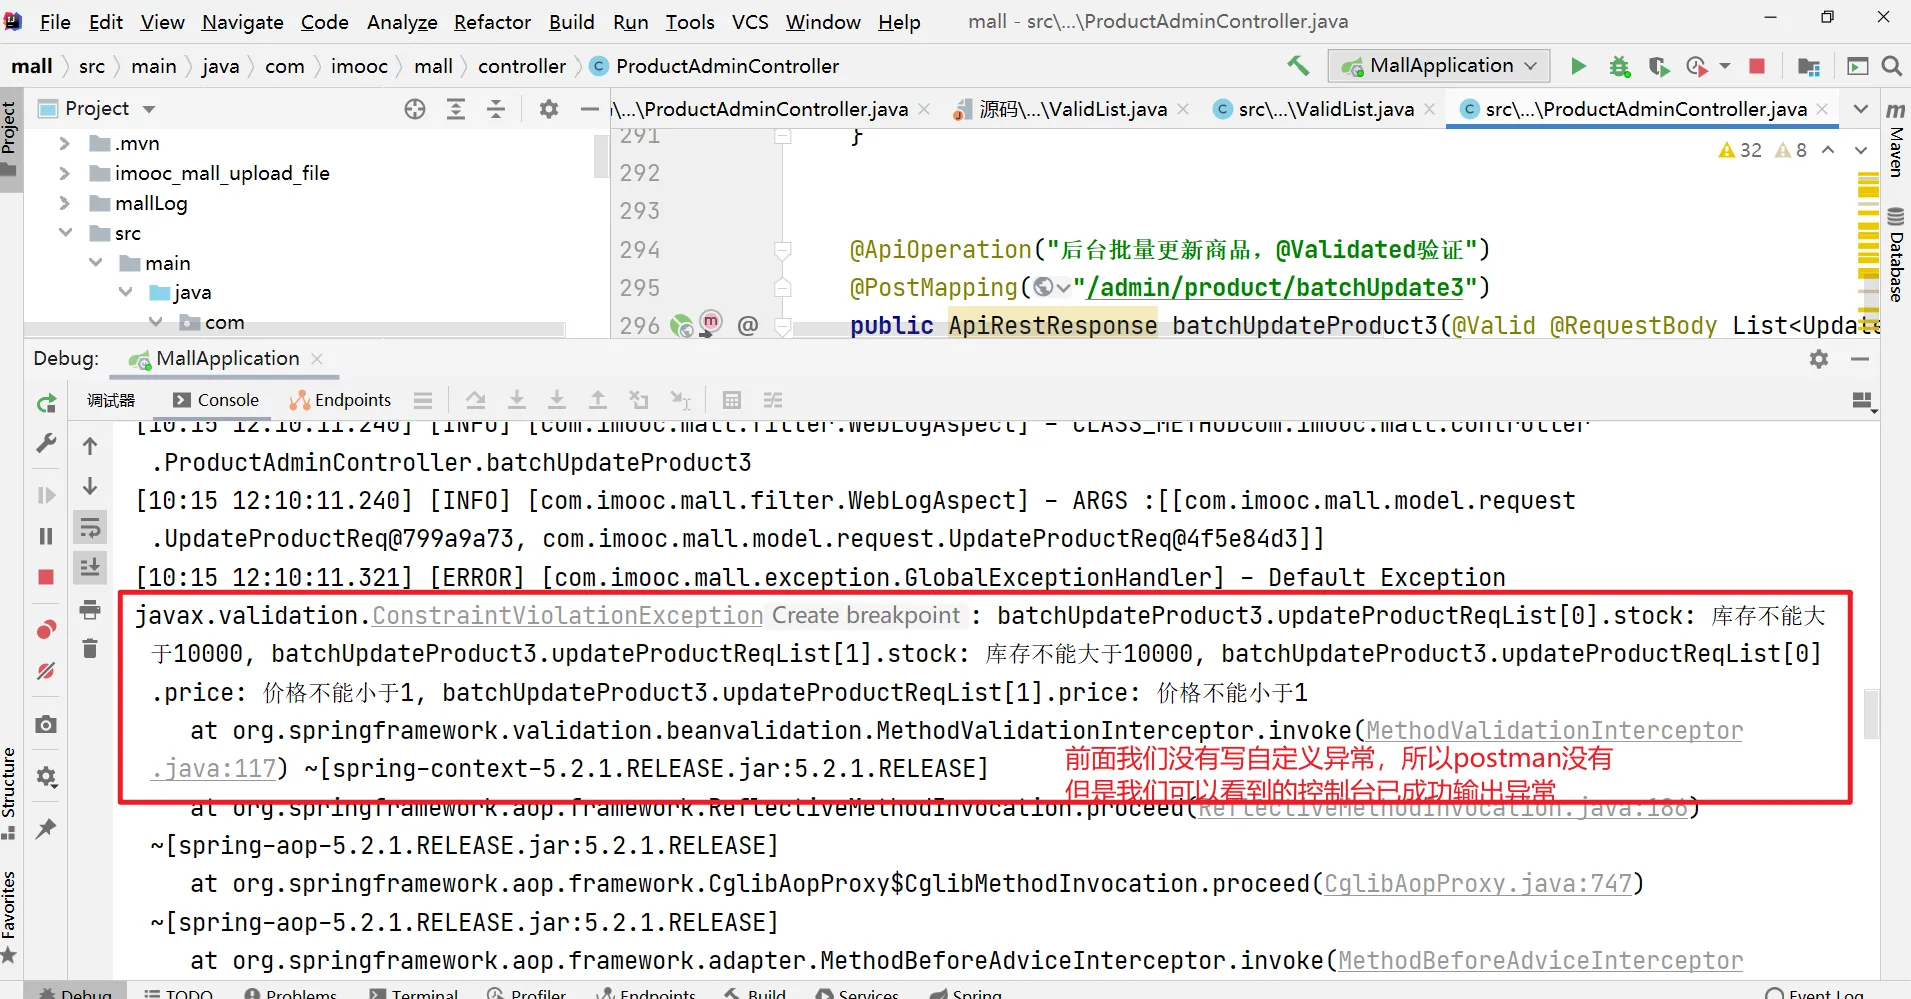
Task: Expand the imooc_mall_upload_file folder
Action: click(x=65, y=173)
